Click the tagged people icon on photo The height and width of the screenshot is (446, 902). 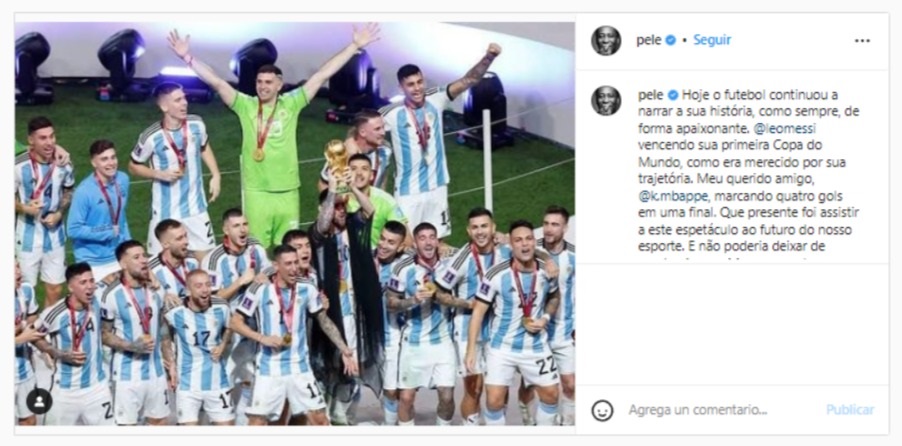click(39, 402)
